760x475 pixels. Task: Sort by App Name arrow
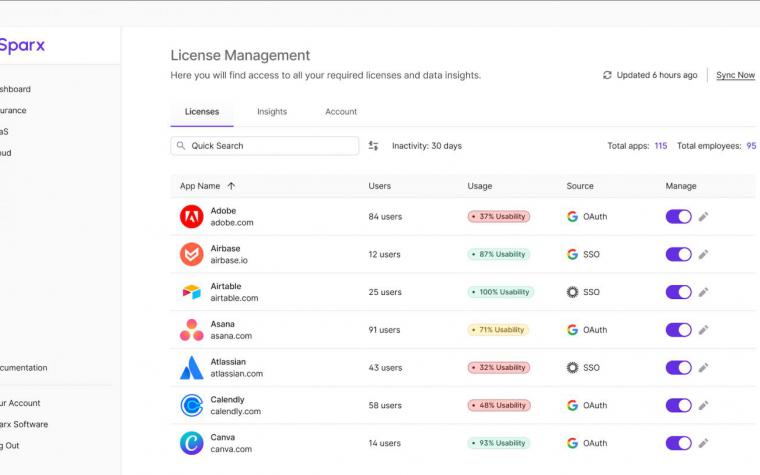click(x=231, y=186)
